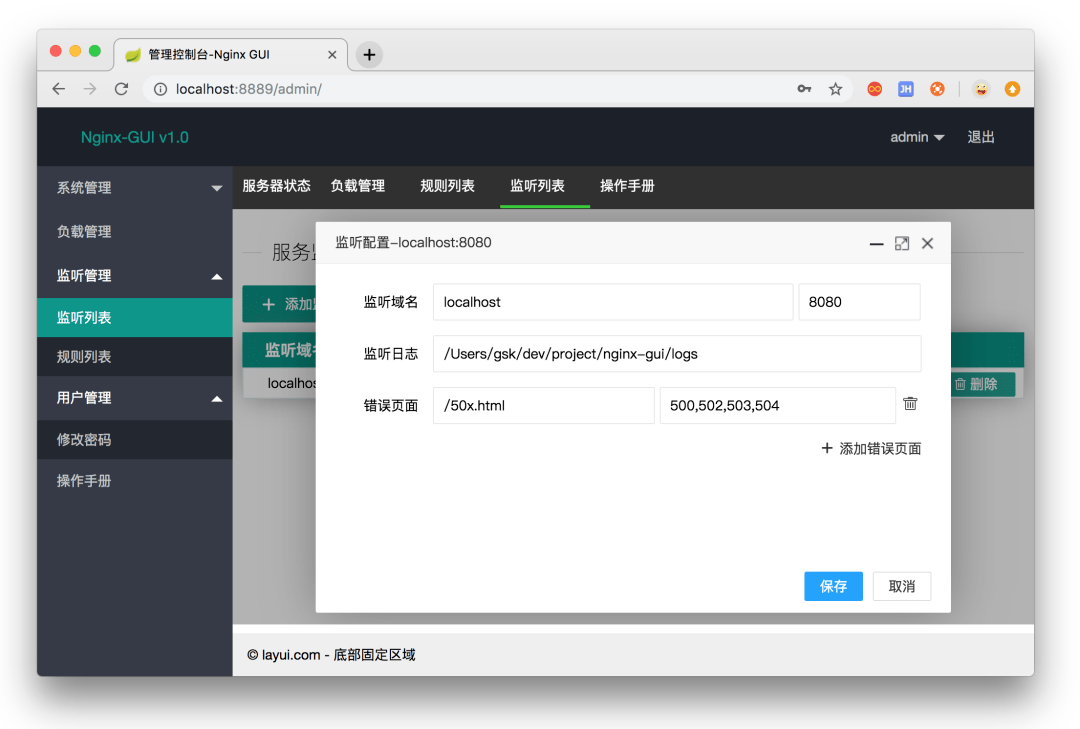The width and height of the screenshot is (1080, 729).
Task: Switch to the 服务器状态 tab
Action: click(x=277, y=185)
